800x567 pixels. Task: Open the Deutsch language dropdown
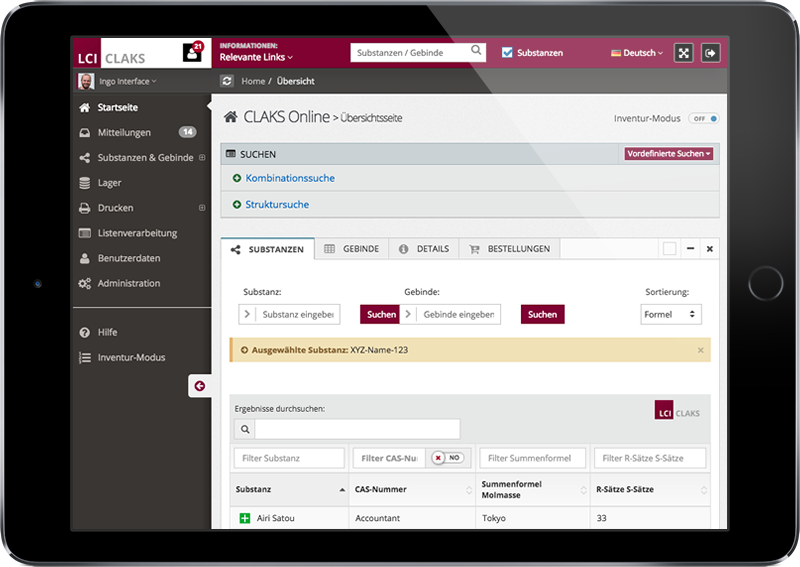[637, 53]
